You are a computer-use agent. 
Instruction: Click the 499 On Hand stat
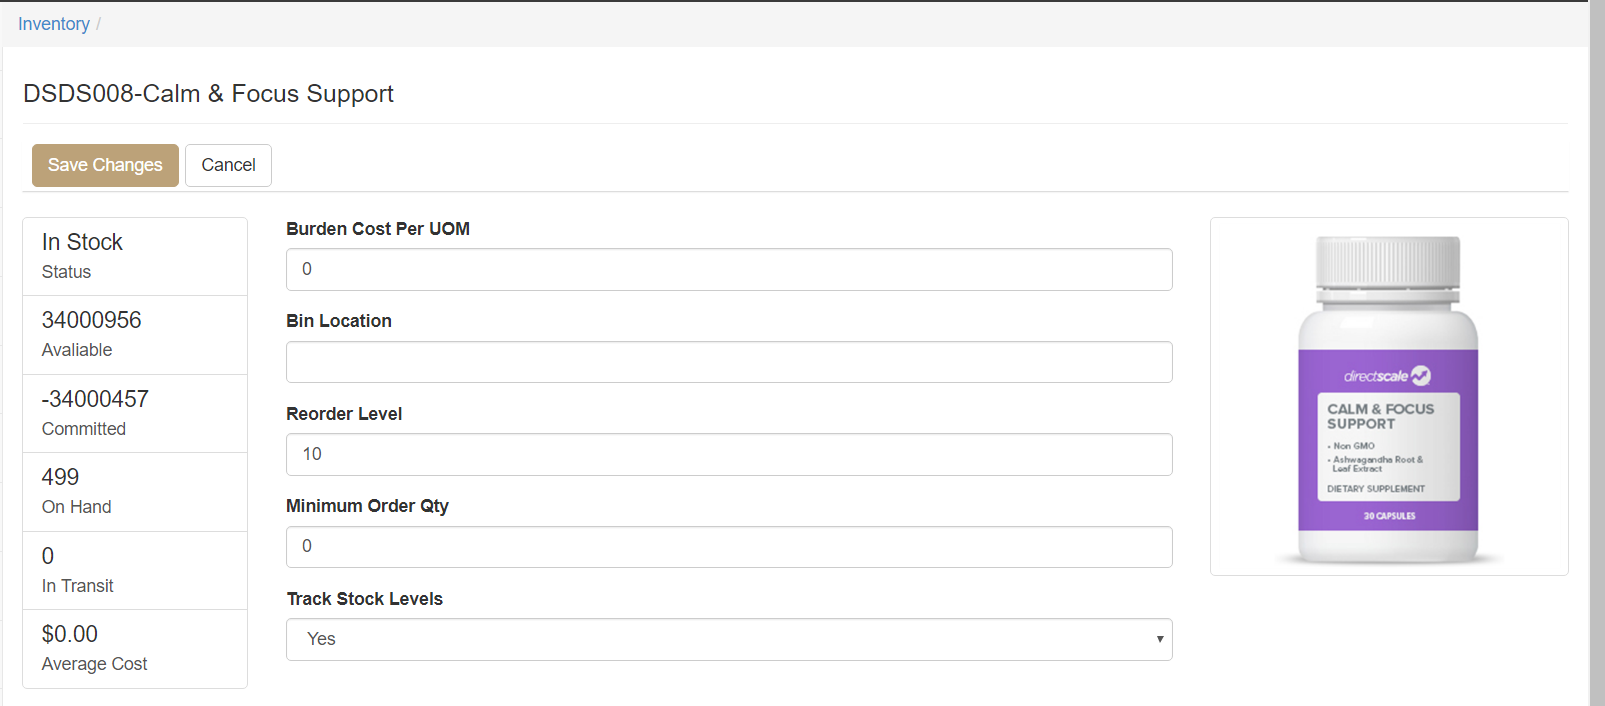[135, 491]
